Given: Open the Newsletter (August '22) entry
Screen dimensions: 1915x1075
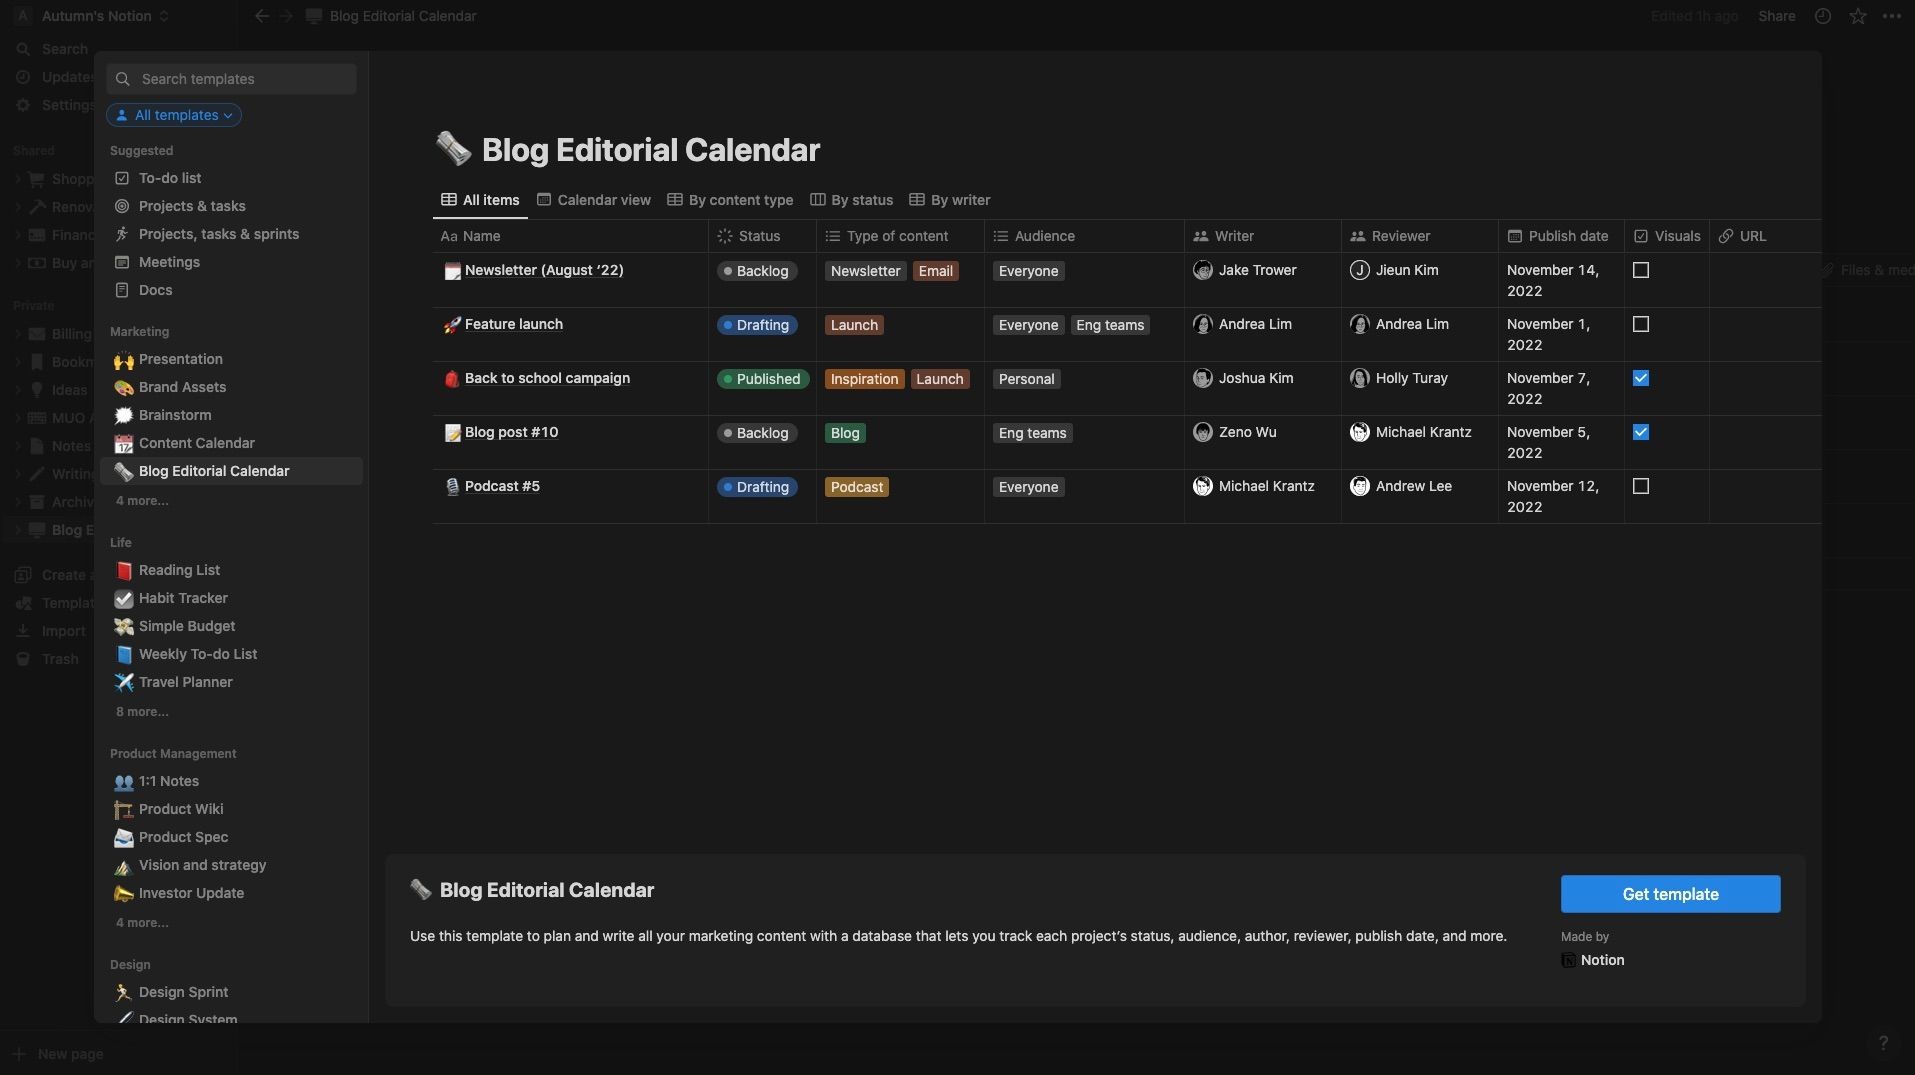Looking at the screenshot, I should [544, 271].
